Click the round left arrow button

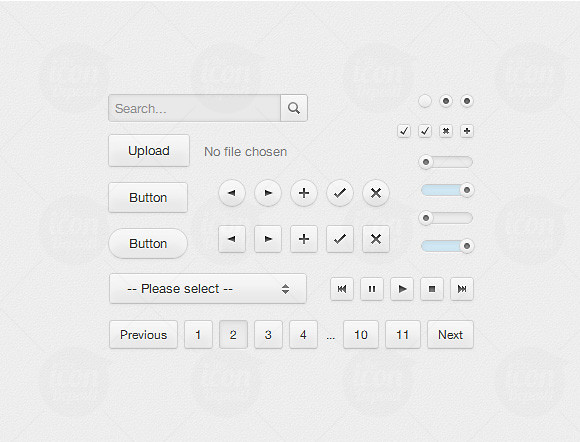(232, 193)
